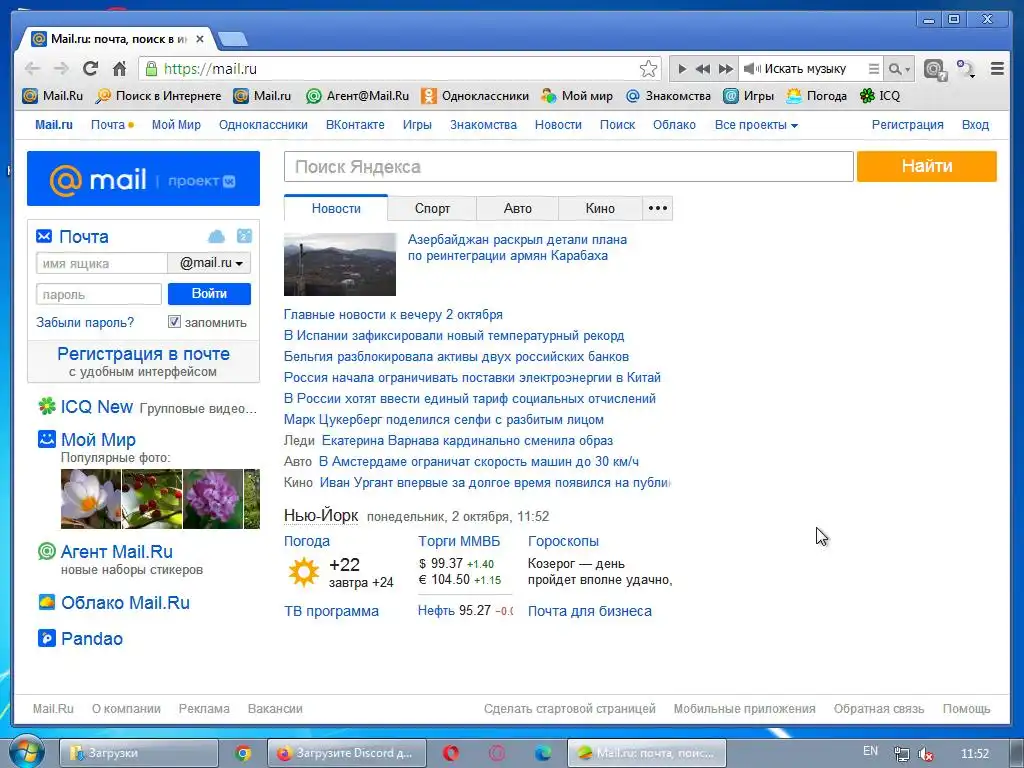Open the @mail.ru domain dropdown
The image size is (1024, 768).
coord(210,263)
